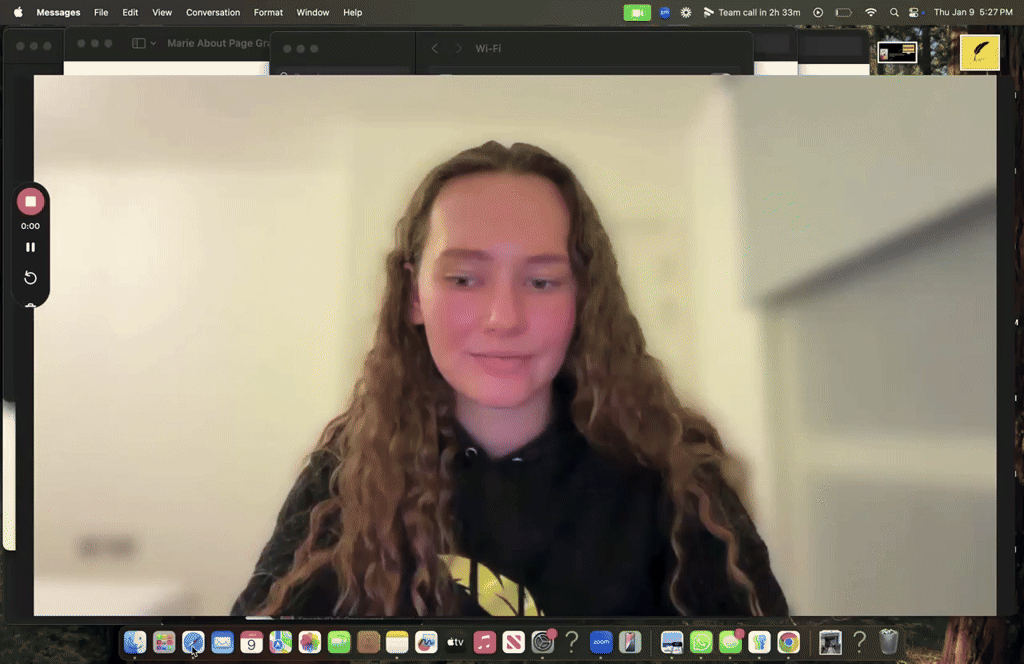Click the Now Playing icon in menu bar

coord(818,12)
